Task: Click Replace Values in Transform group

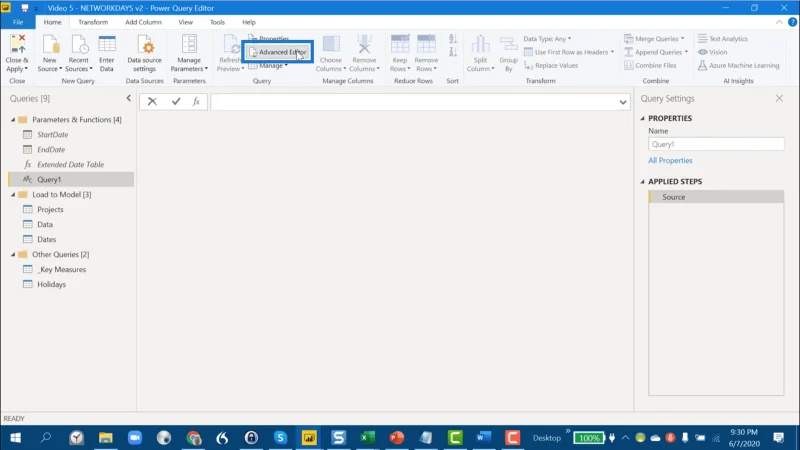Action: pyautogui.click(x=551, y=65)
